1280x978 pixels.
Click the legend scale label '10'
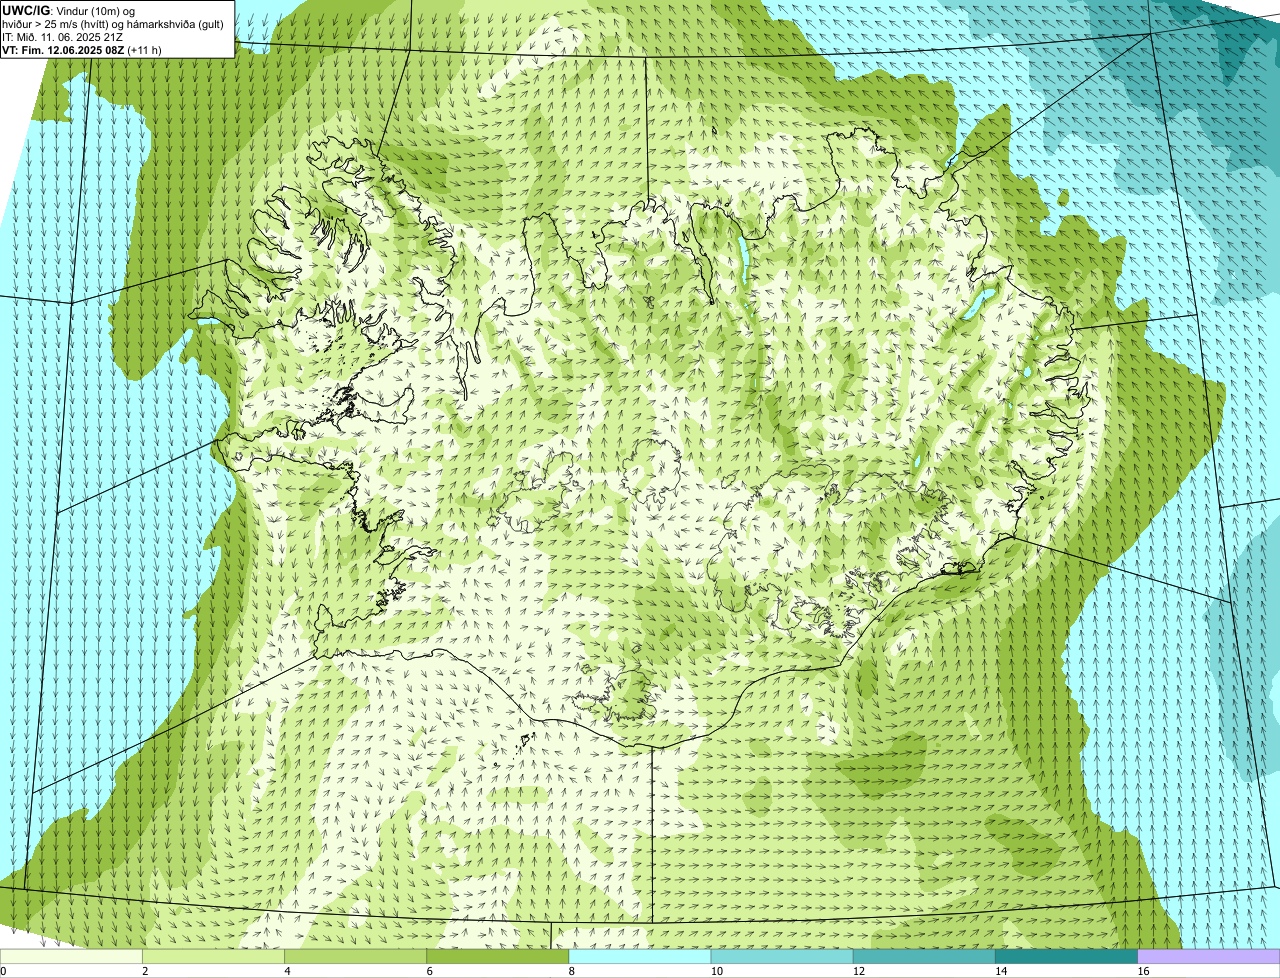(717, 971)
